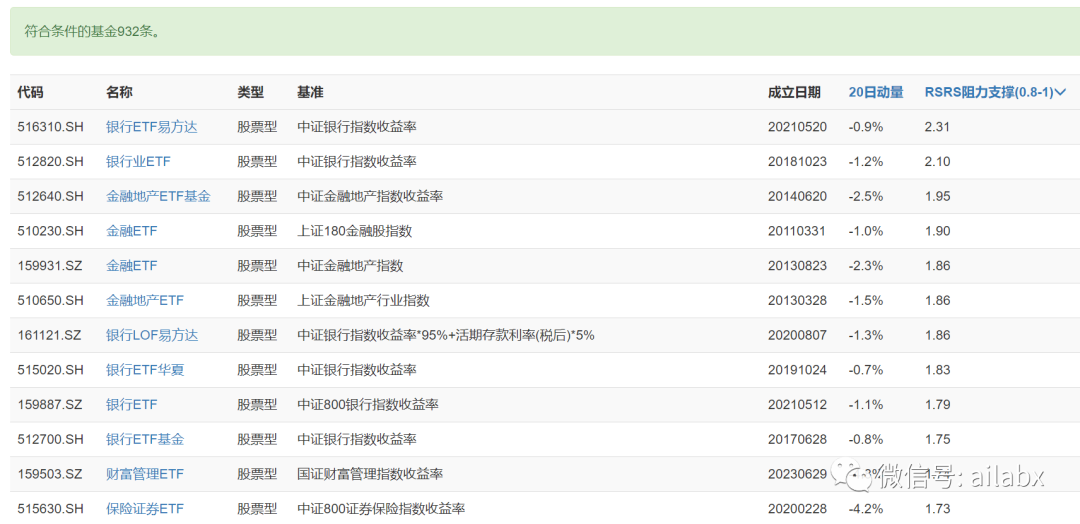Click 股票型 type in 512820.SH row
Screen dimensions: 1080x524
[x=258, y=162]
